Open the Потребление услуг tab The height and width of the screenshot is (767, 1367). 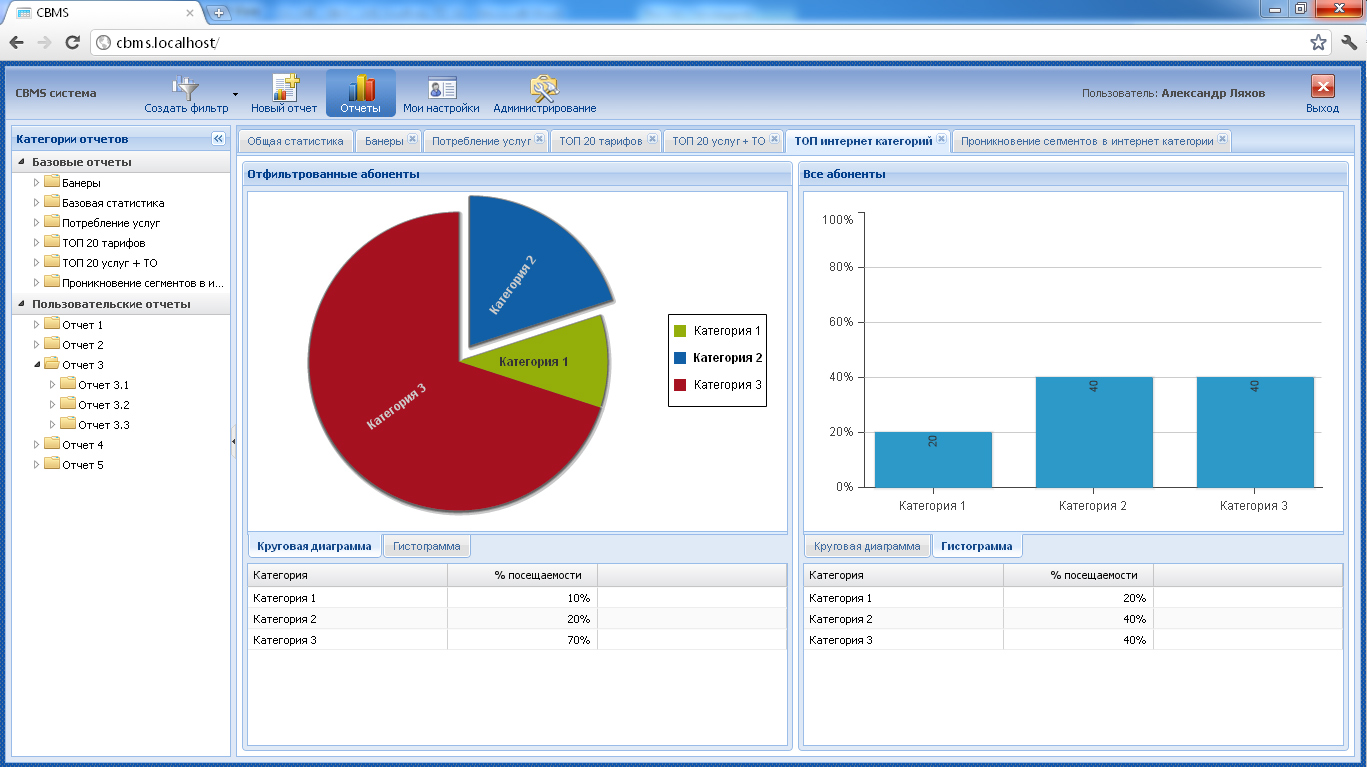(481, 141)
